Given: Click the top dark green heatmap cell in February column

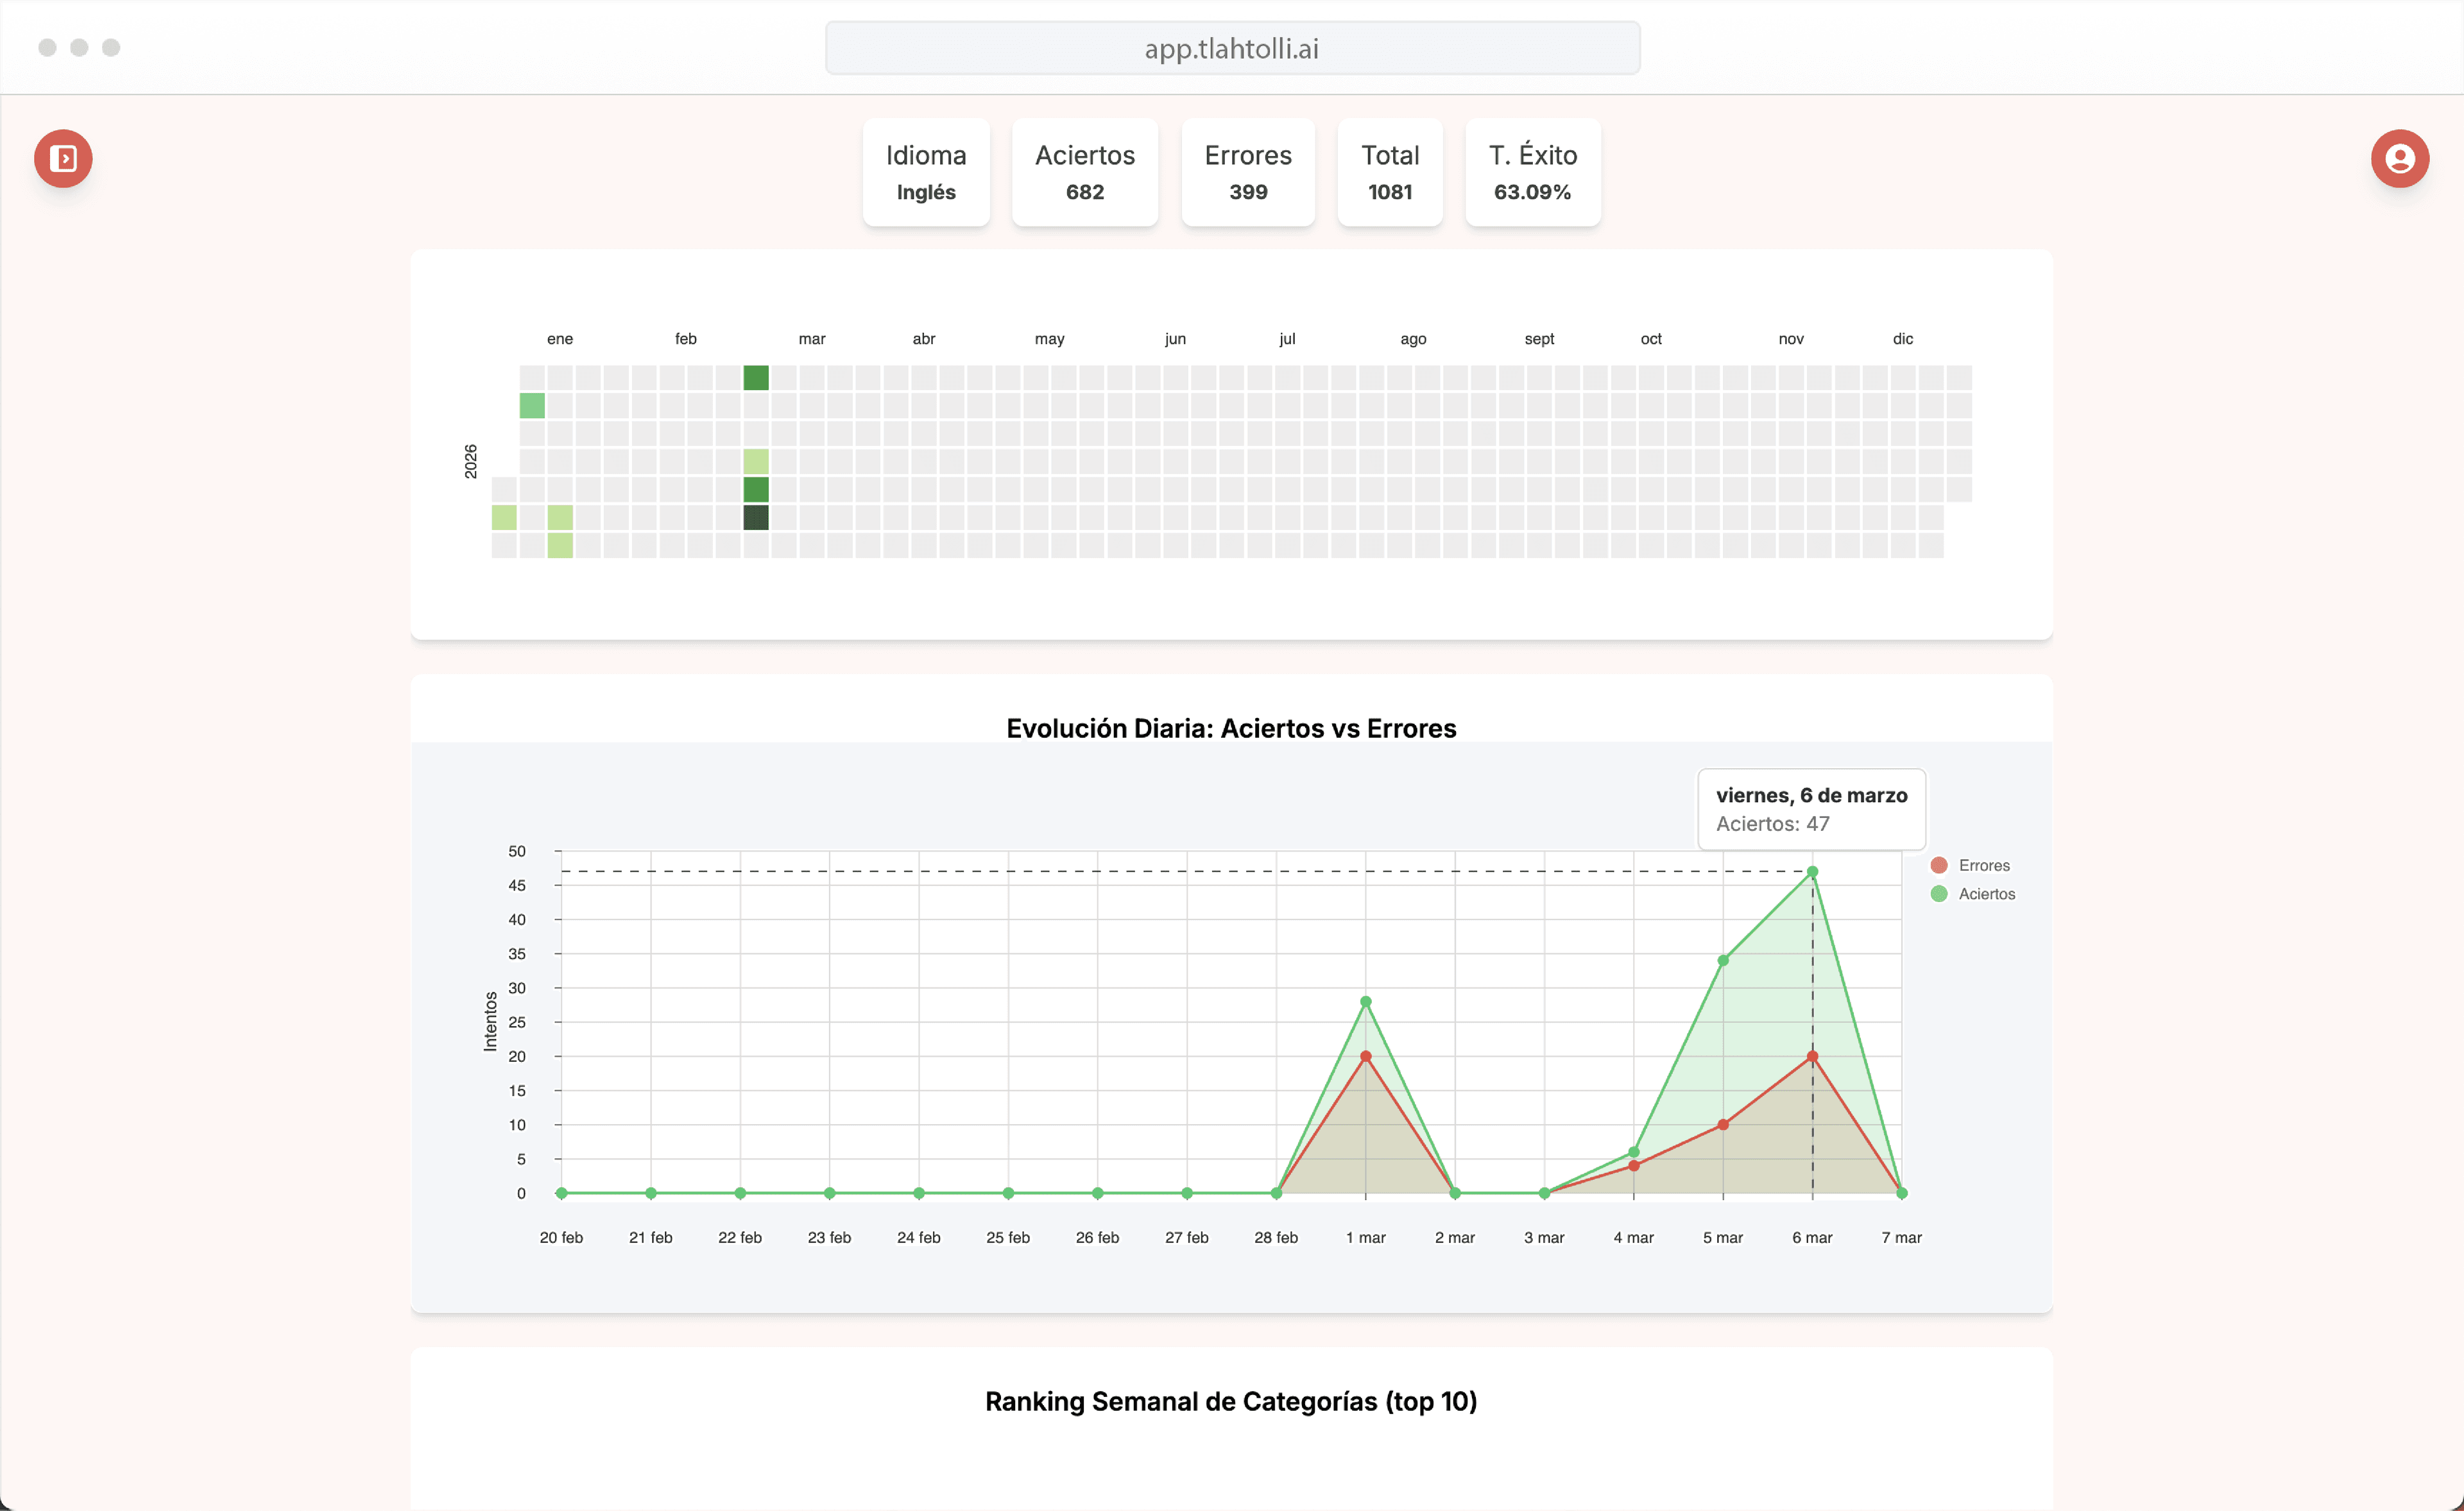Looking at the screenshot, I should tap(756, 377).
